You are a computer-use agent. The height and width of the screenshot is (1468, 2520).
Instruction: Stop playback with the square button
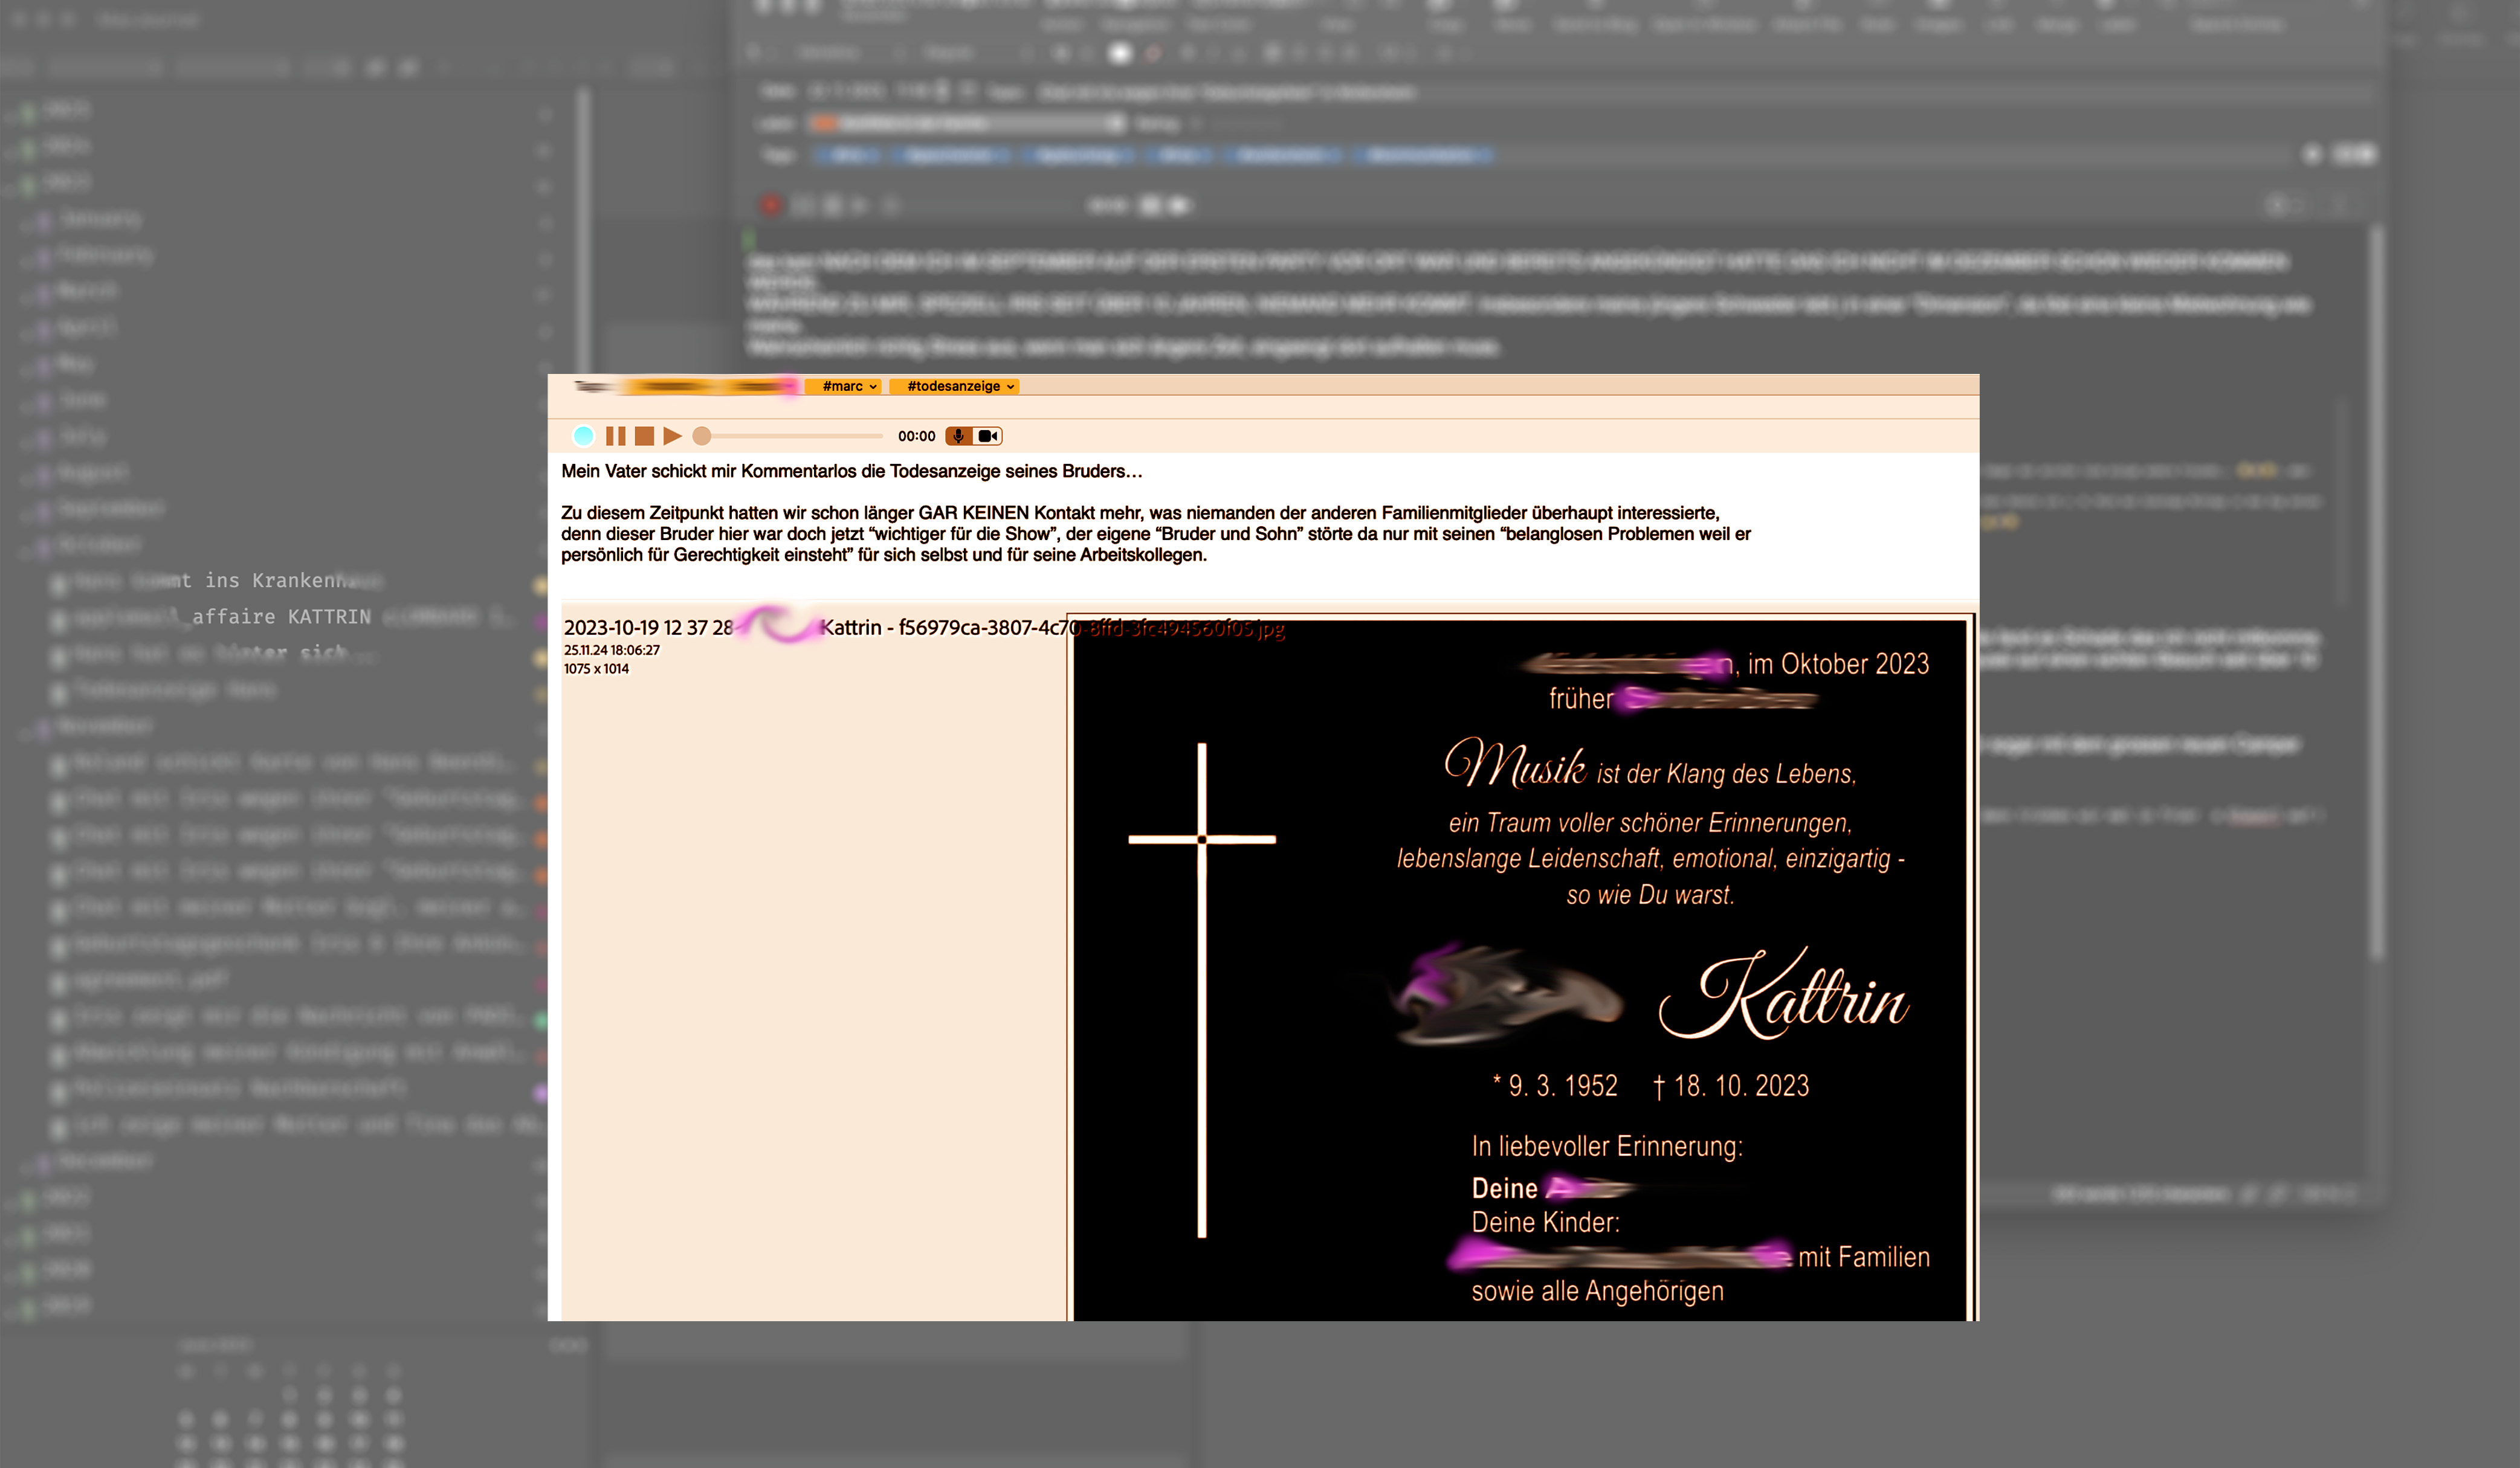[x=644, y=436]
